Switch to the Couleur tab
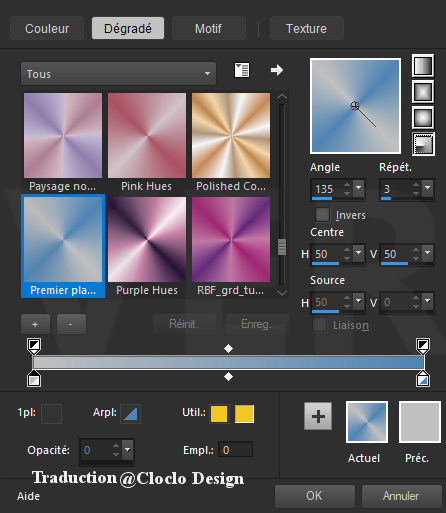446x513 pixels. [47, 28]
